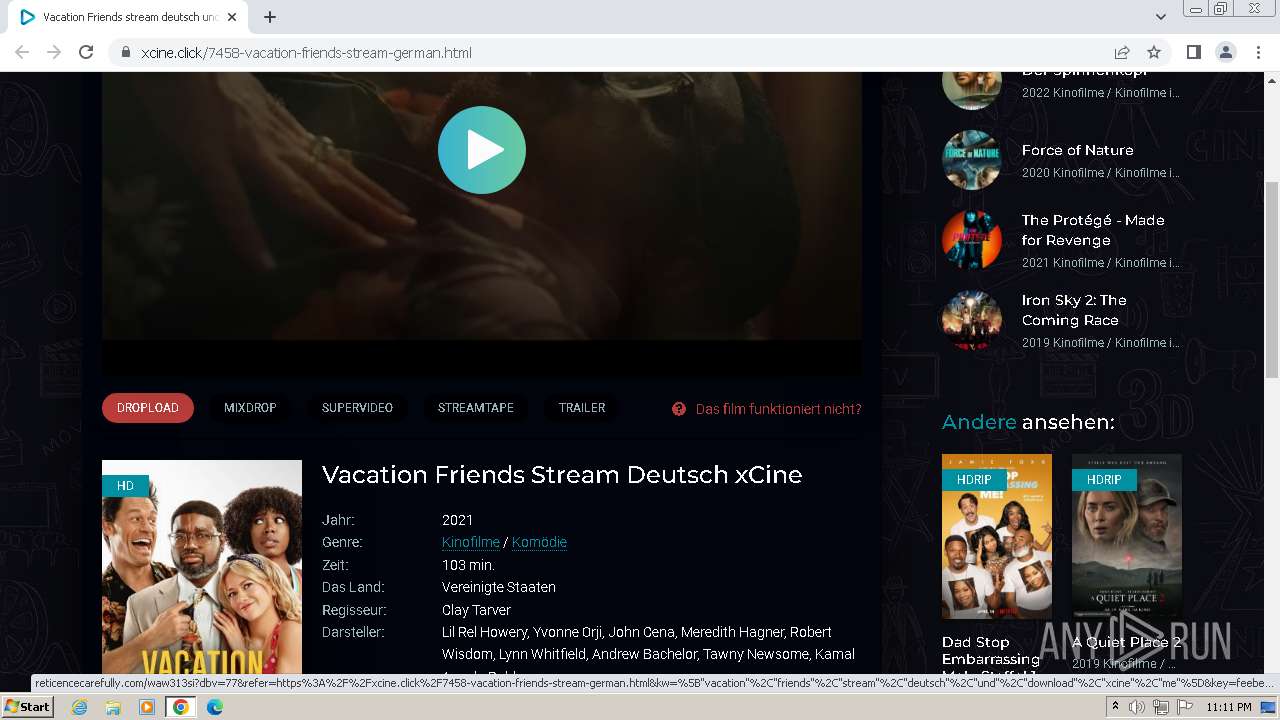
Task: Switch to MIXDROP player source
Action: point(250,408)
